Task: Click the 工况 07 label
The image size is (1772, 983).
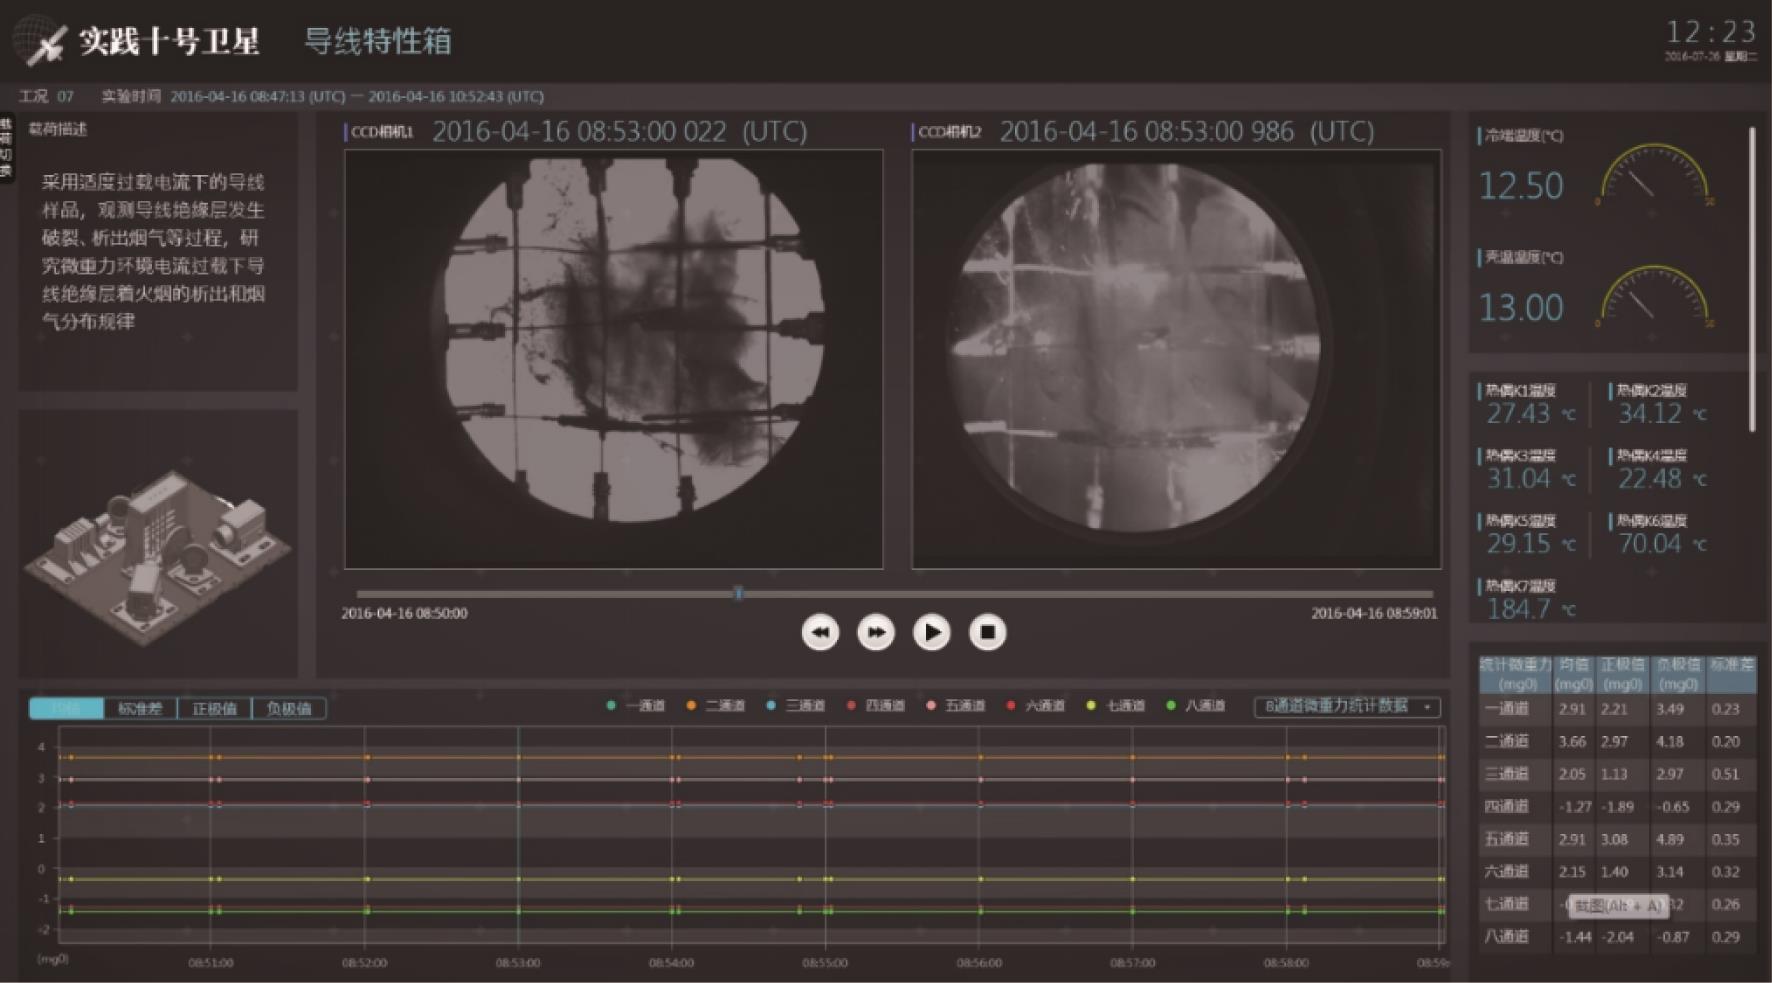Action: pyautogui.click(x=46, y=96)
